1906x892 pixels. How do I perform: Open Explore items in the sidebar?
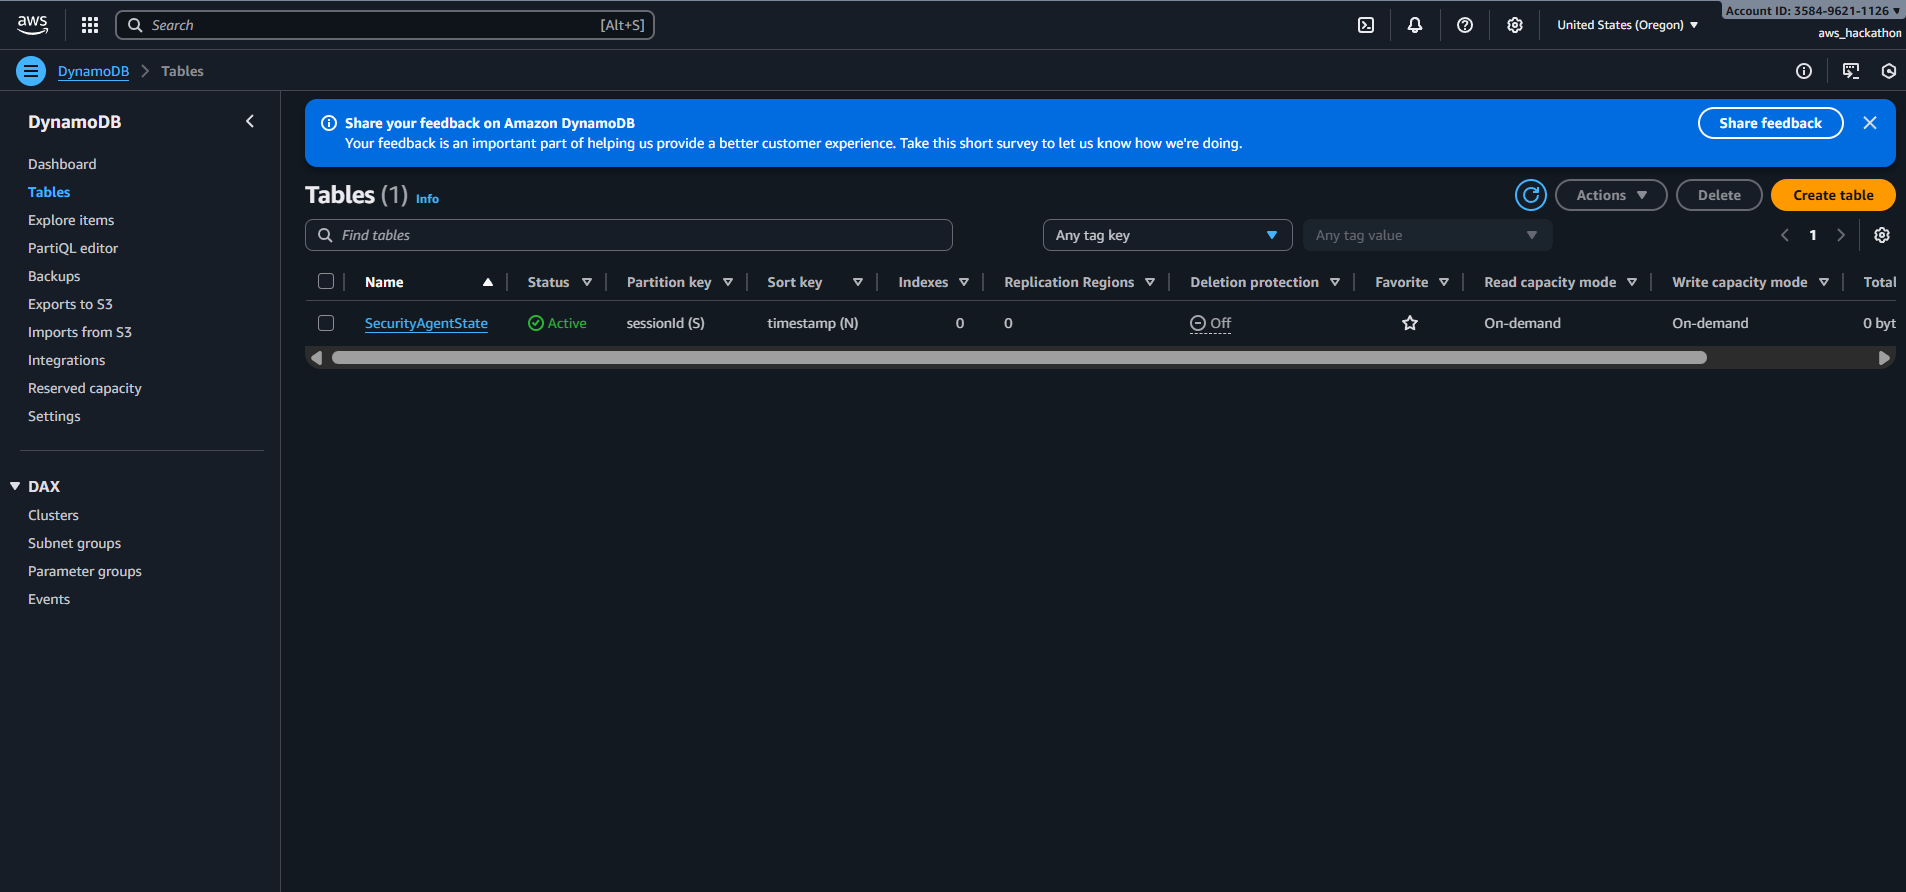pos(71,220)
